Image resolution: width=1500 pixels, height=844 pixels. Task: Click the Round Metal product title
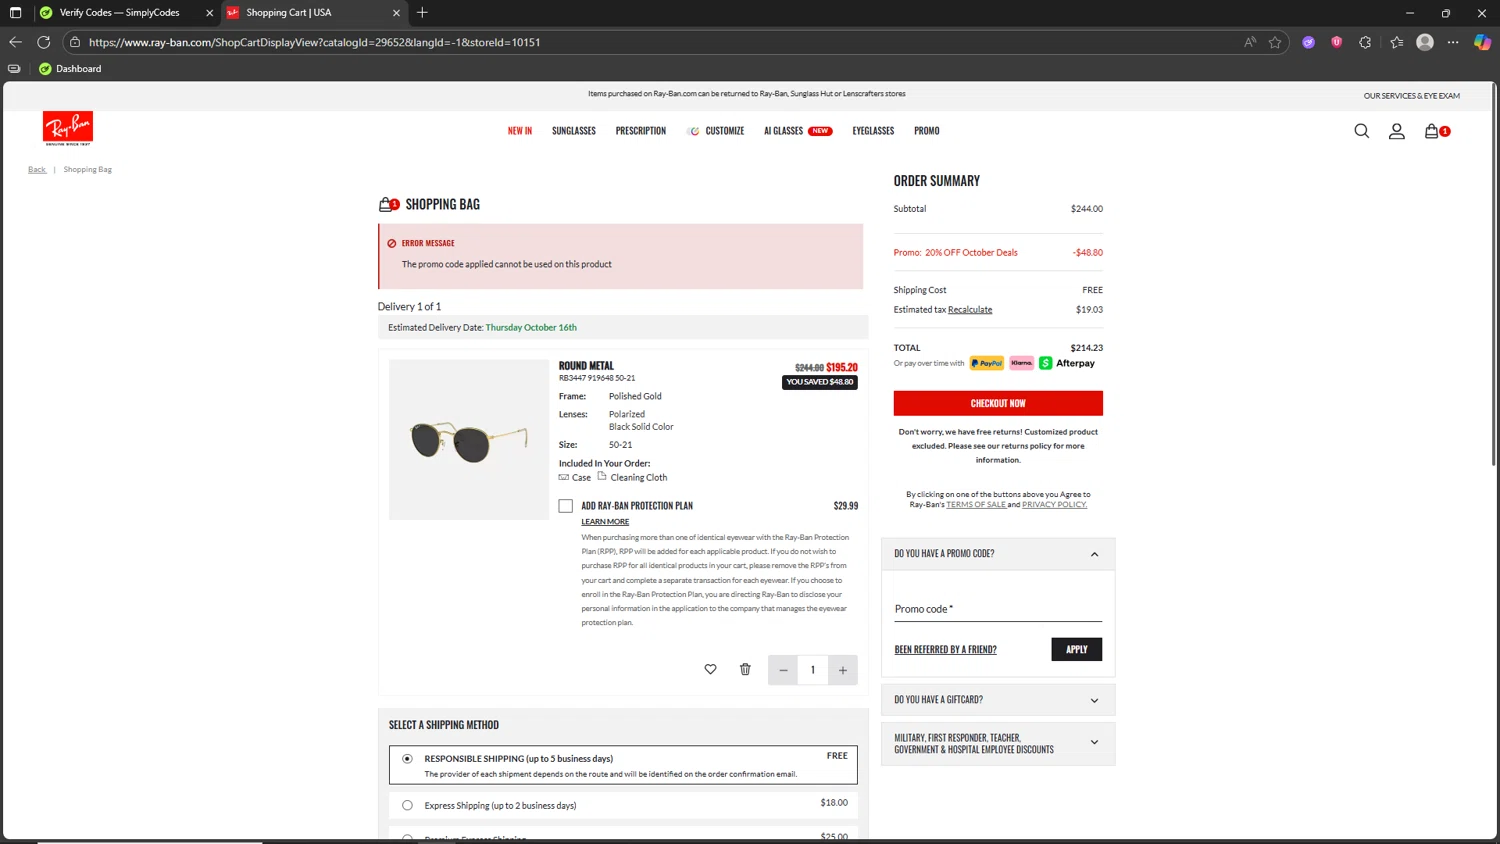586,366
